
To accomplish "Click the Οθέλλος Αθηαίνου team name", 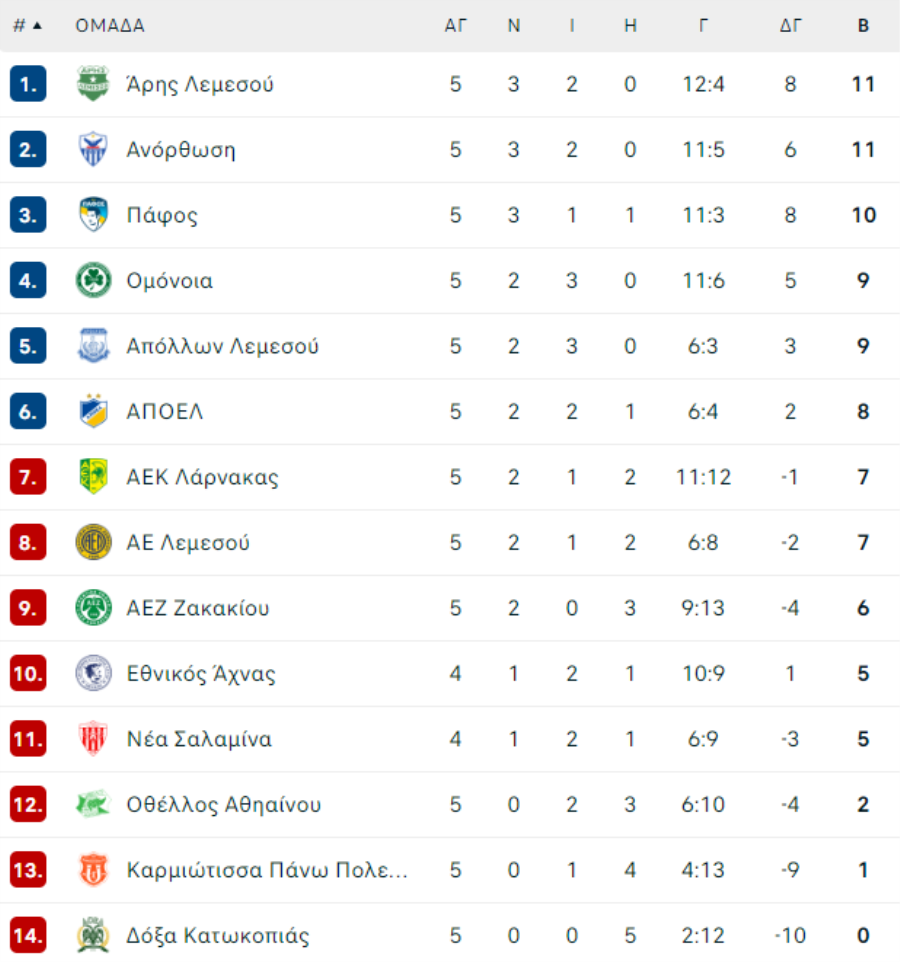I will point(224,804).
